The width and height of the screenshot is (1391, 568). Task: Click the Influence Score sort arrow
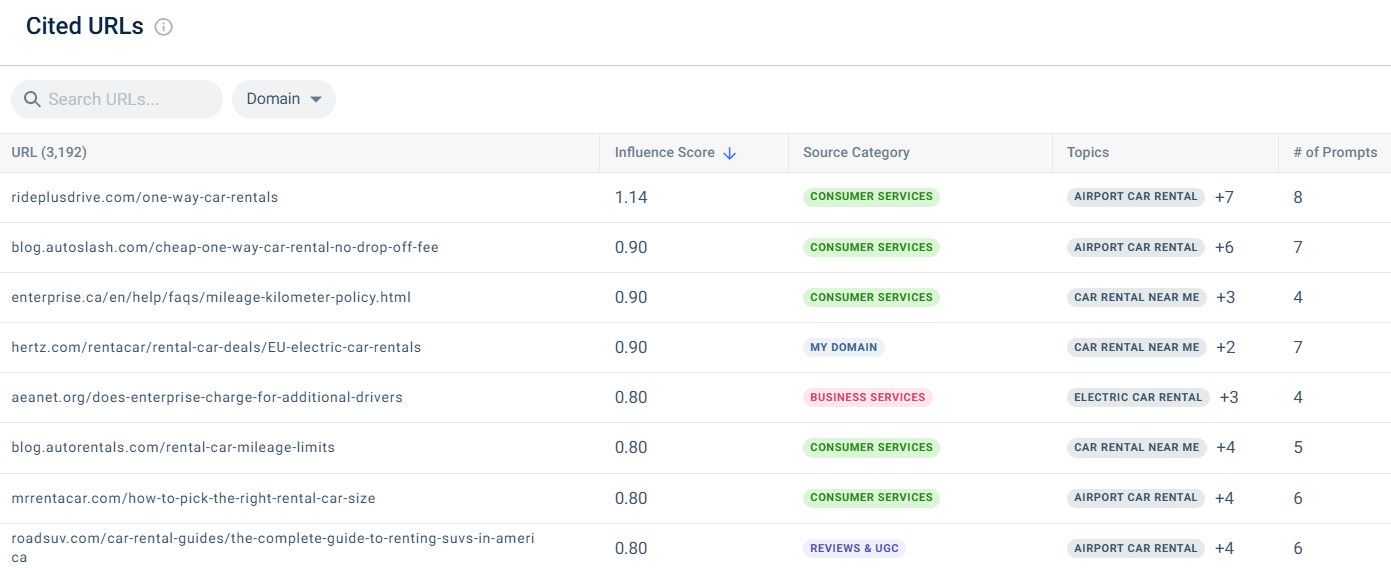click(x=729, y=153)
